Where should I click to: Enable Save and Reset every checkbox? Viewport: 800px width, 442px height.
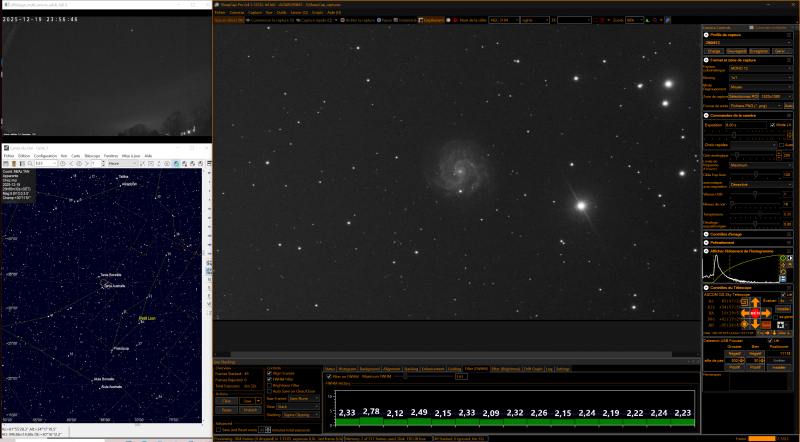tap(218, 430)
